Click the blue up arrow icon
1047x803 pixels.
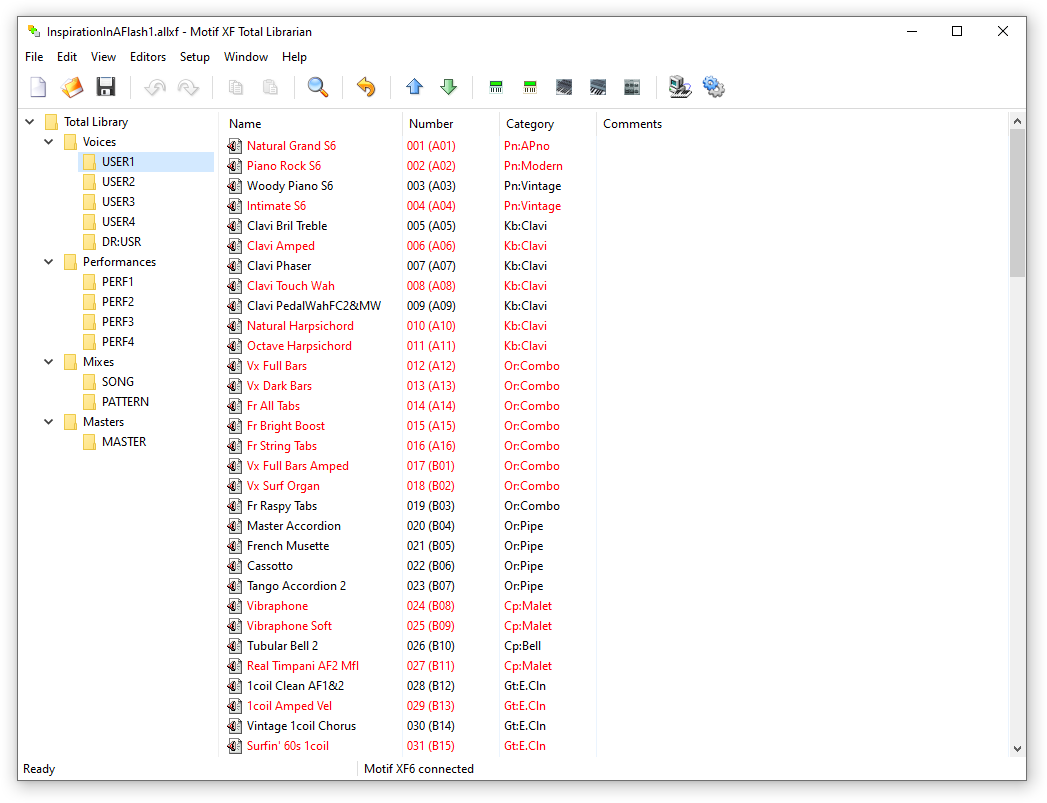(415, 87)
